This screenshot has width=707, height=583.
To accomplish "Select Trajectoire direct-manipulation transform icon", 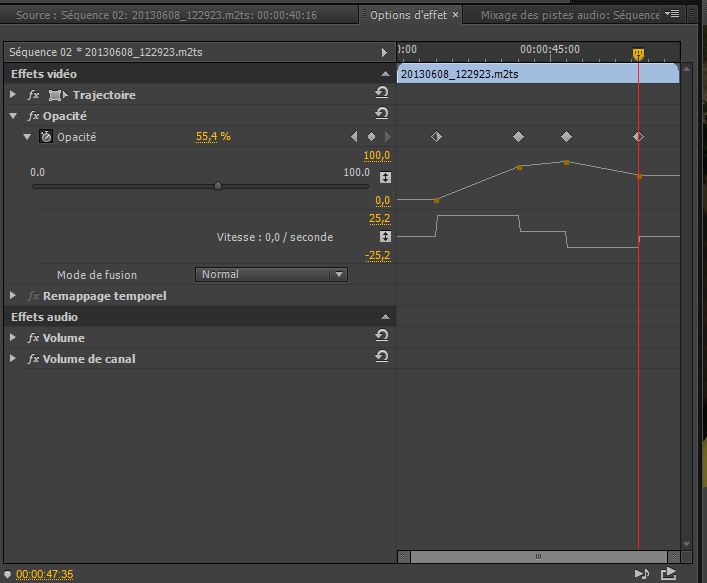I will coord(58,95).
